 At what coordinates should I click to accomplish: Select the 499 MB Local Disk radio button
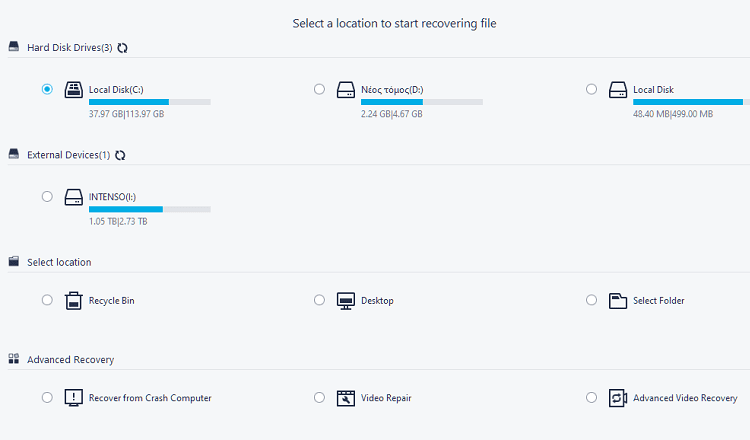[x=591, y=89]
